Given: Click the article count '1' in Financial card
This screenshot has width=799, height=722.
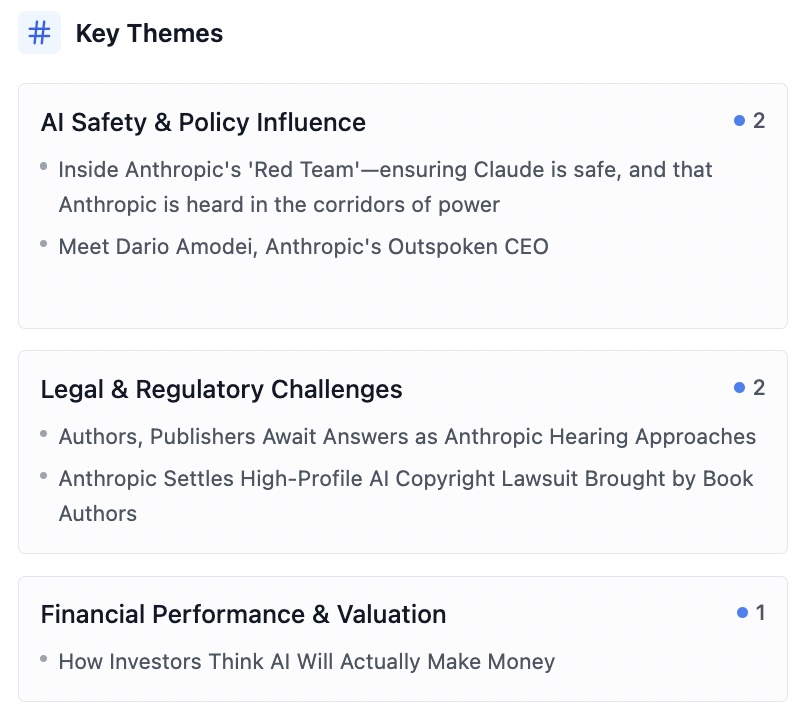Looking at the screenshot, I should tap(760, 613).
